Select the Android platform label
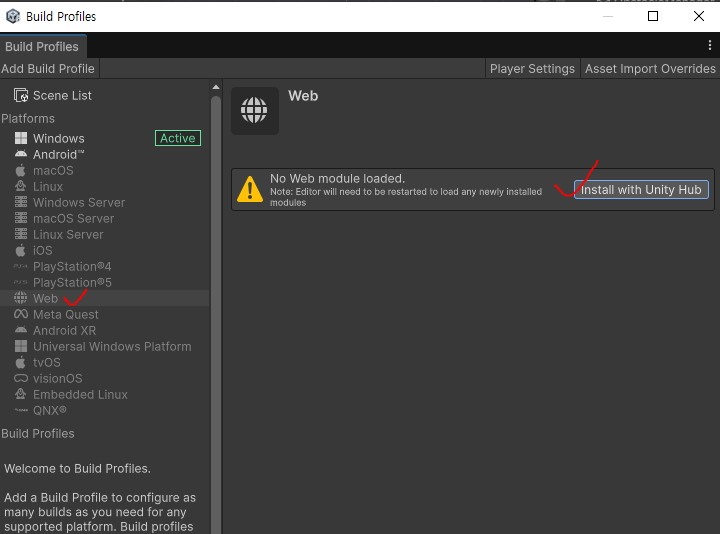 click(x=58, y=154)
